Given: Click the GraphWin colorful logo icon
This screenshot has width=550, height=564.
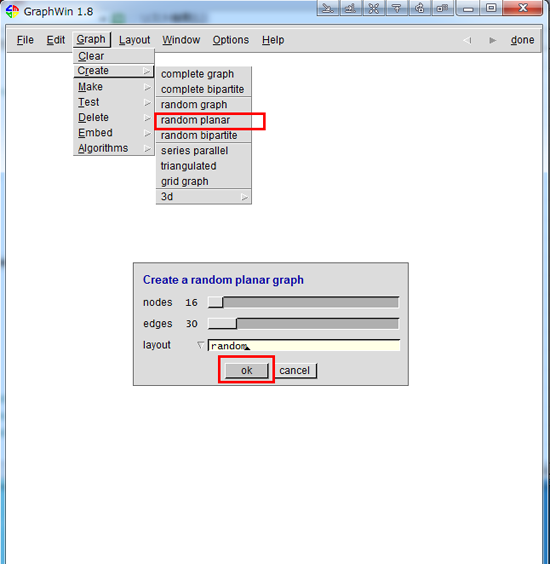Looking at the screenshot, I should pyautogui.click(x=12, y=11).
